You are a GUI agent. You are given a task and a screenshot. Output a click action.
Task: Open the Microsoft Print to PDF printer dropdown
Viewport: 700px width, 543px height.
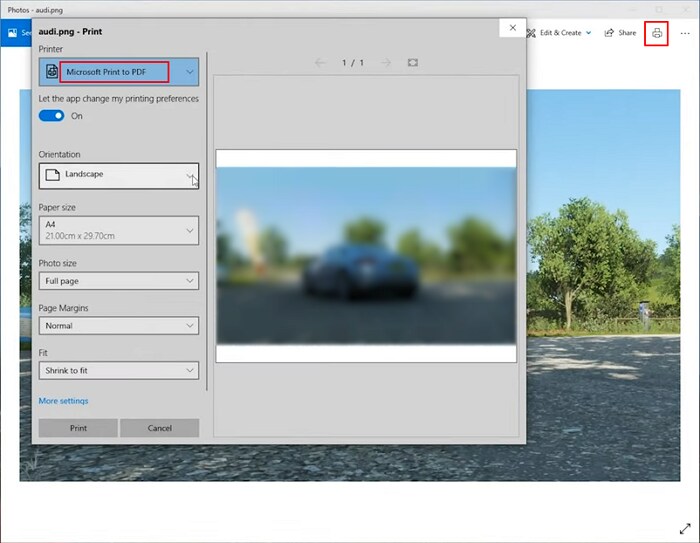pyautogui.click(x=119, y=72)
